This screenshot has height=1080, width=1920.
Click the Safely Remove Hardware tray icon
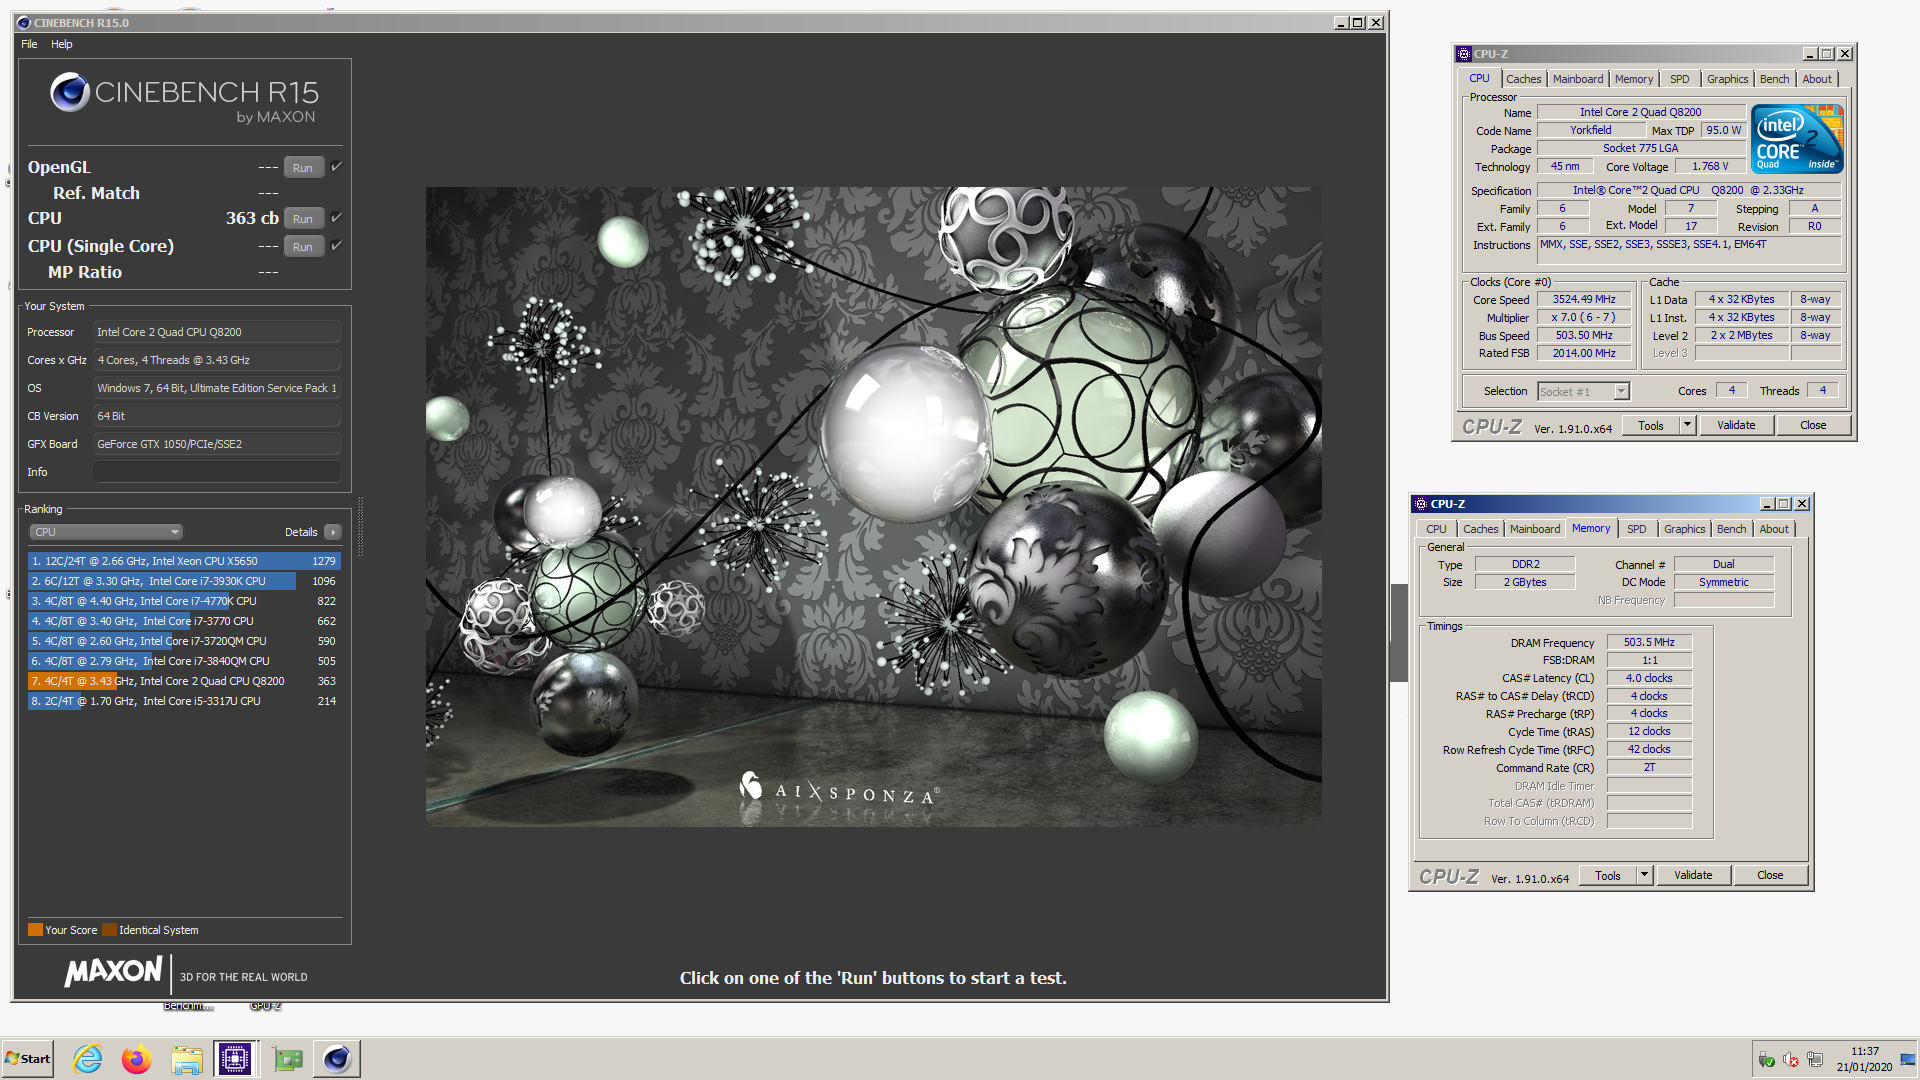[x=1766, y=1060]
